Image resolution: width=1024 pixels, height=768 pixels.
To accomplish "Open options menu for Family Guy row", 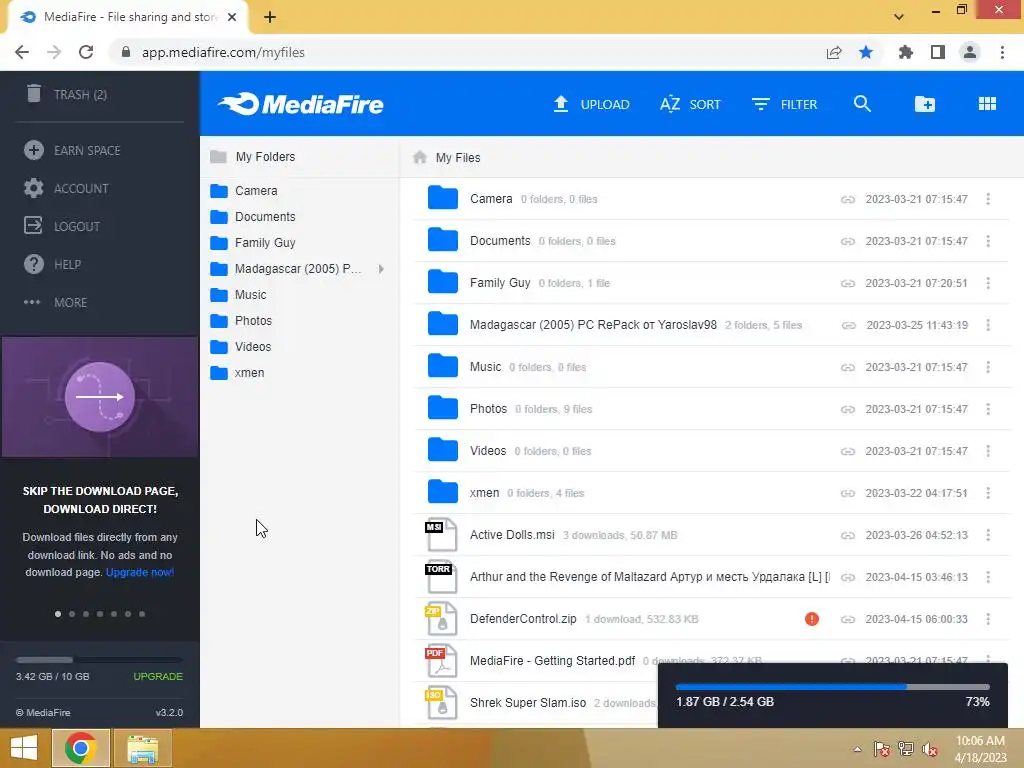I will tap(988, 283).
